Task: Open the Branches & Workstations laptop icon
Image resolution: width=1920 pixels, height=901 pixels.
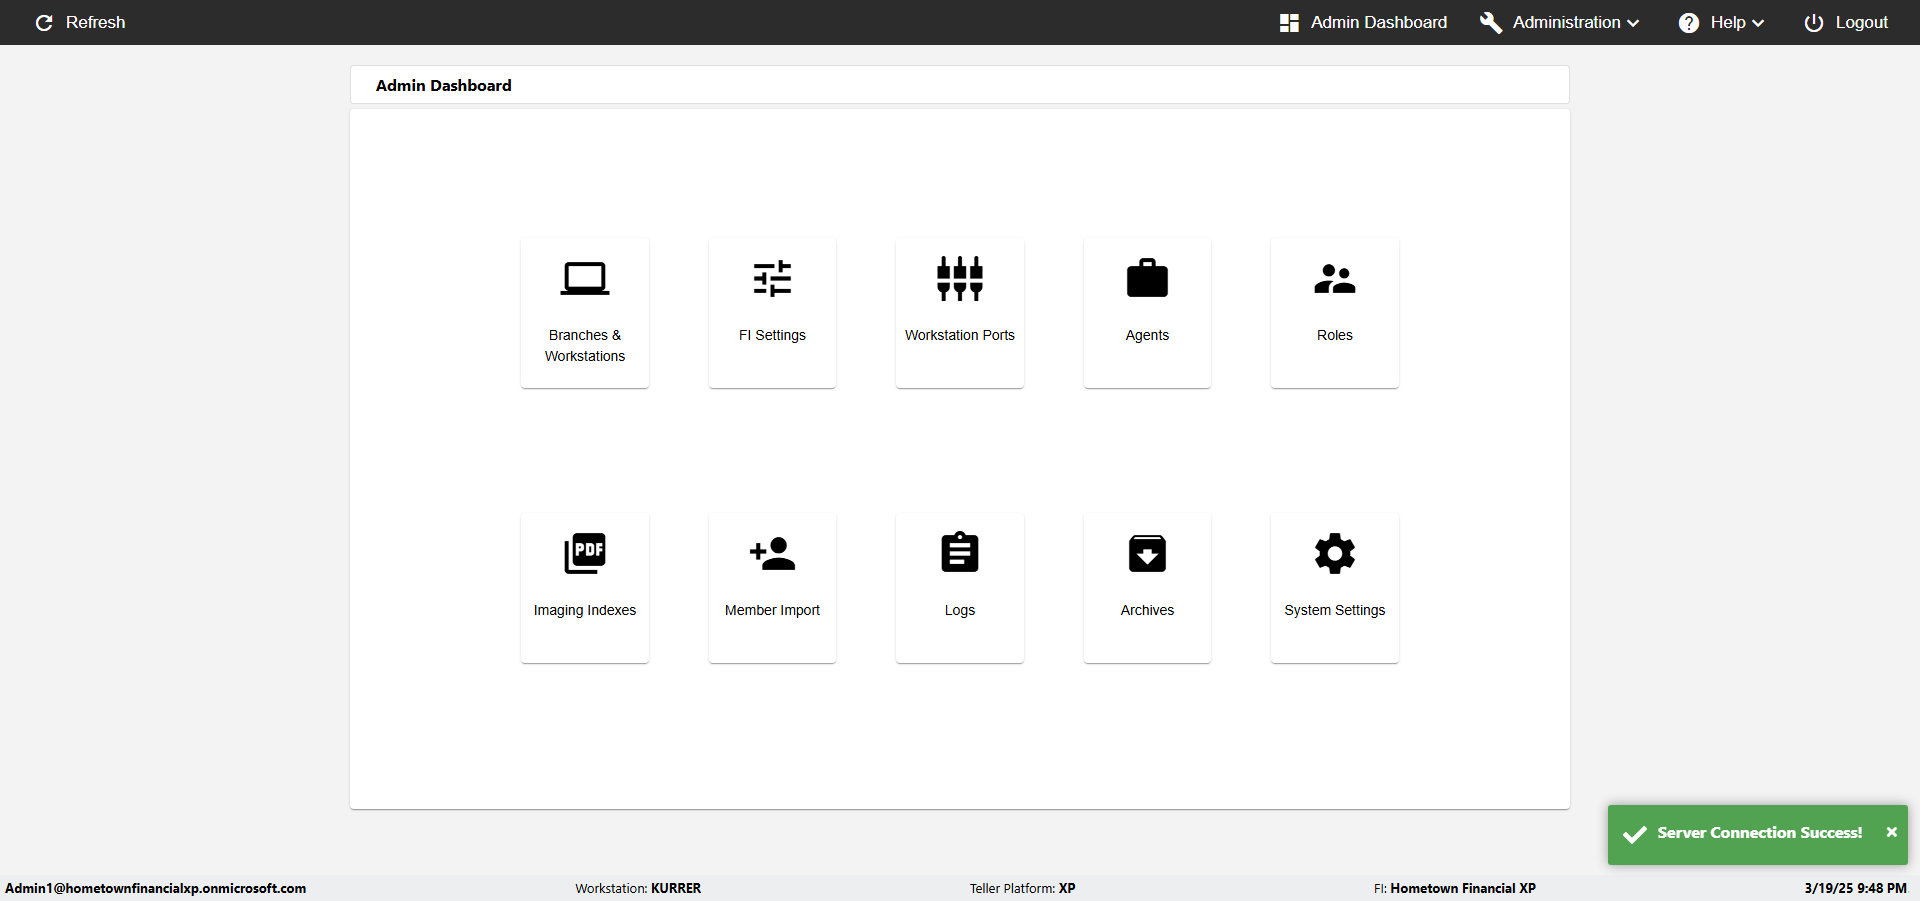Action: click(x=585, y=279)
